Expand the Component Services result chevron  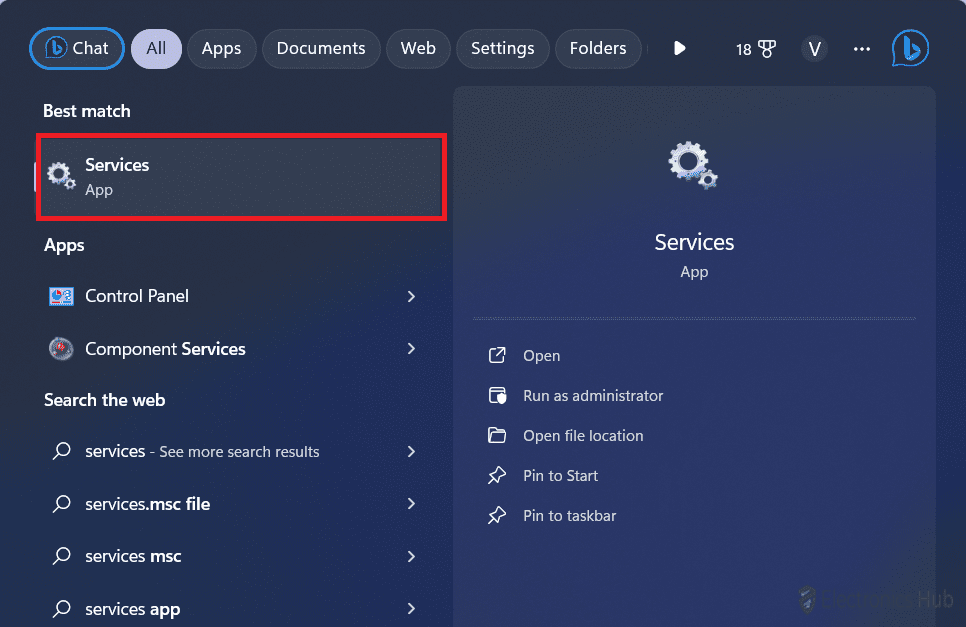click(411, 349)
